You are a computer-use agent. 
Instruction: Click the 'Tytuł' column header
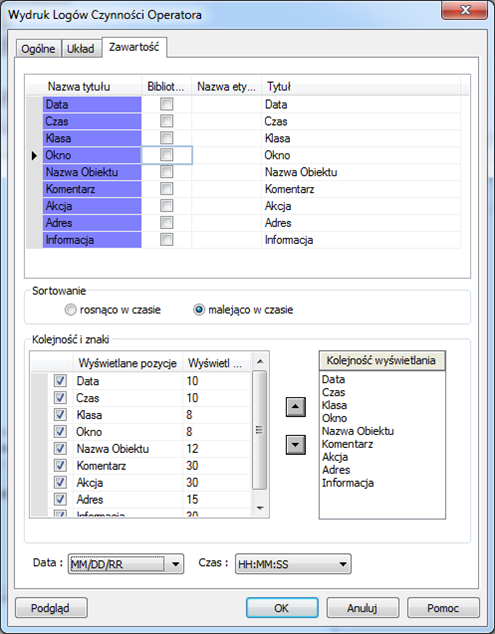click(361, 87)
